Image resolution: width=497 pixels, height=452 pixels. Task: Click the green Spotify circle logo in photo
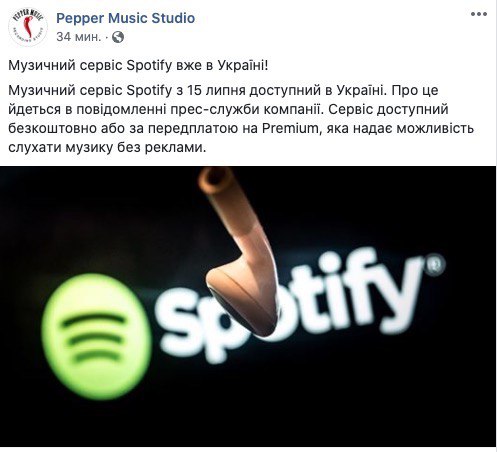coord(96,336)
